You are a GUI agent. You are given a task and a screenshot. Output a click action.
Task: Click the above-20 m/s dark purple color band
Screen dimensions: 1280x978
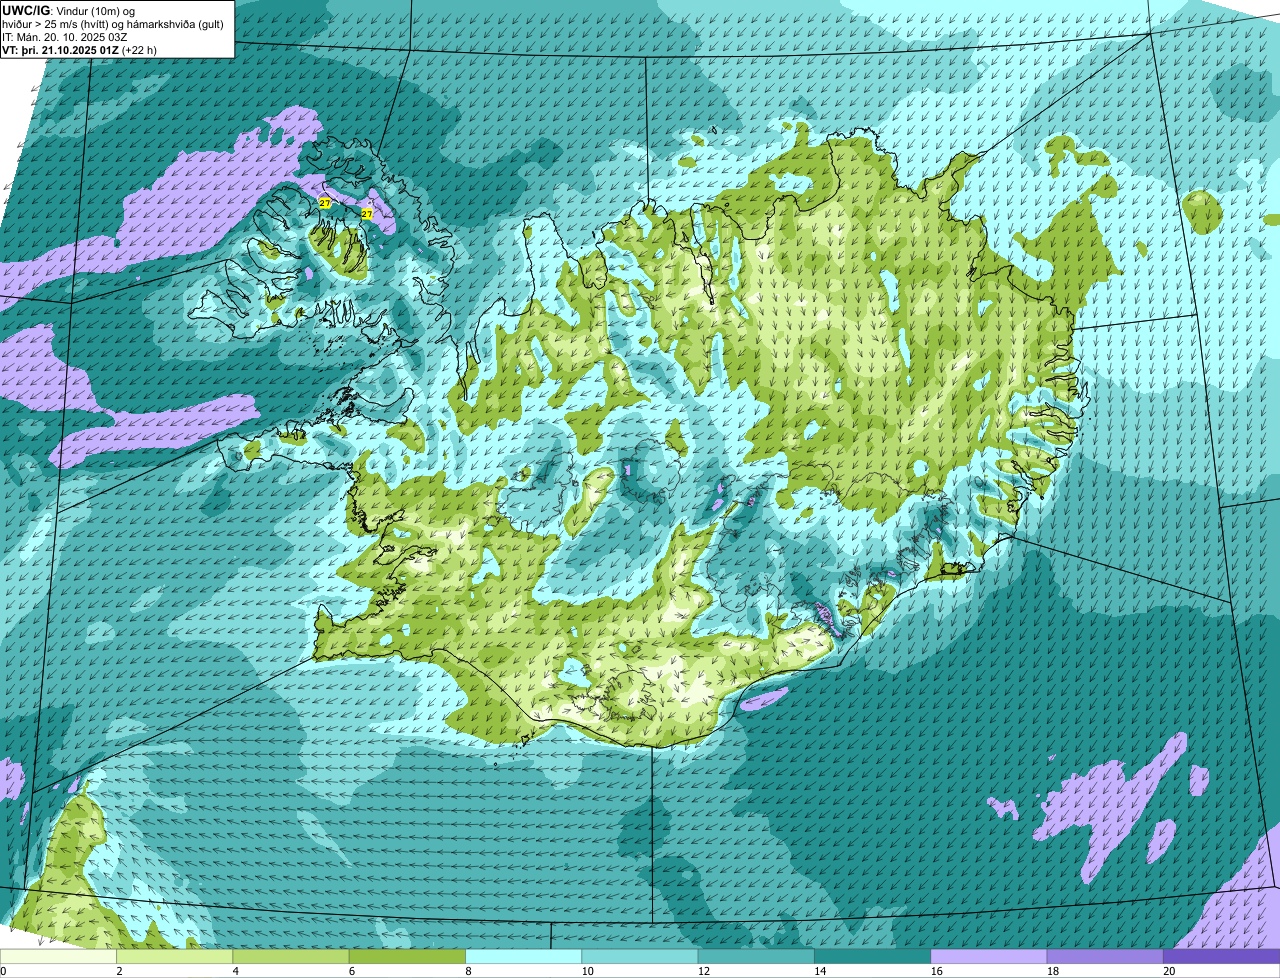[1222, 957]
